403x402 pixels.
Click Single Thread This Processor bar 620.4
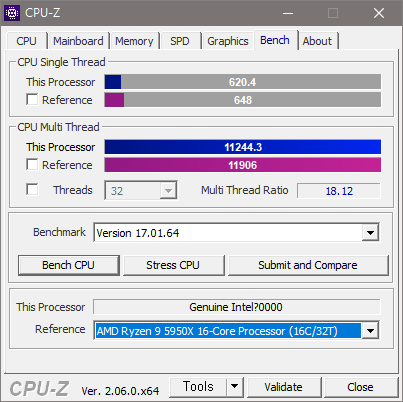[243, 82]
